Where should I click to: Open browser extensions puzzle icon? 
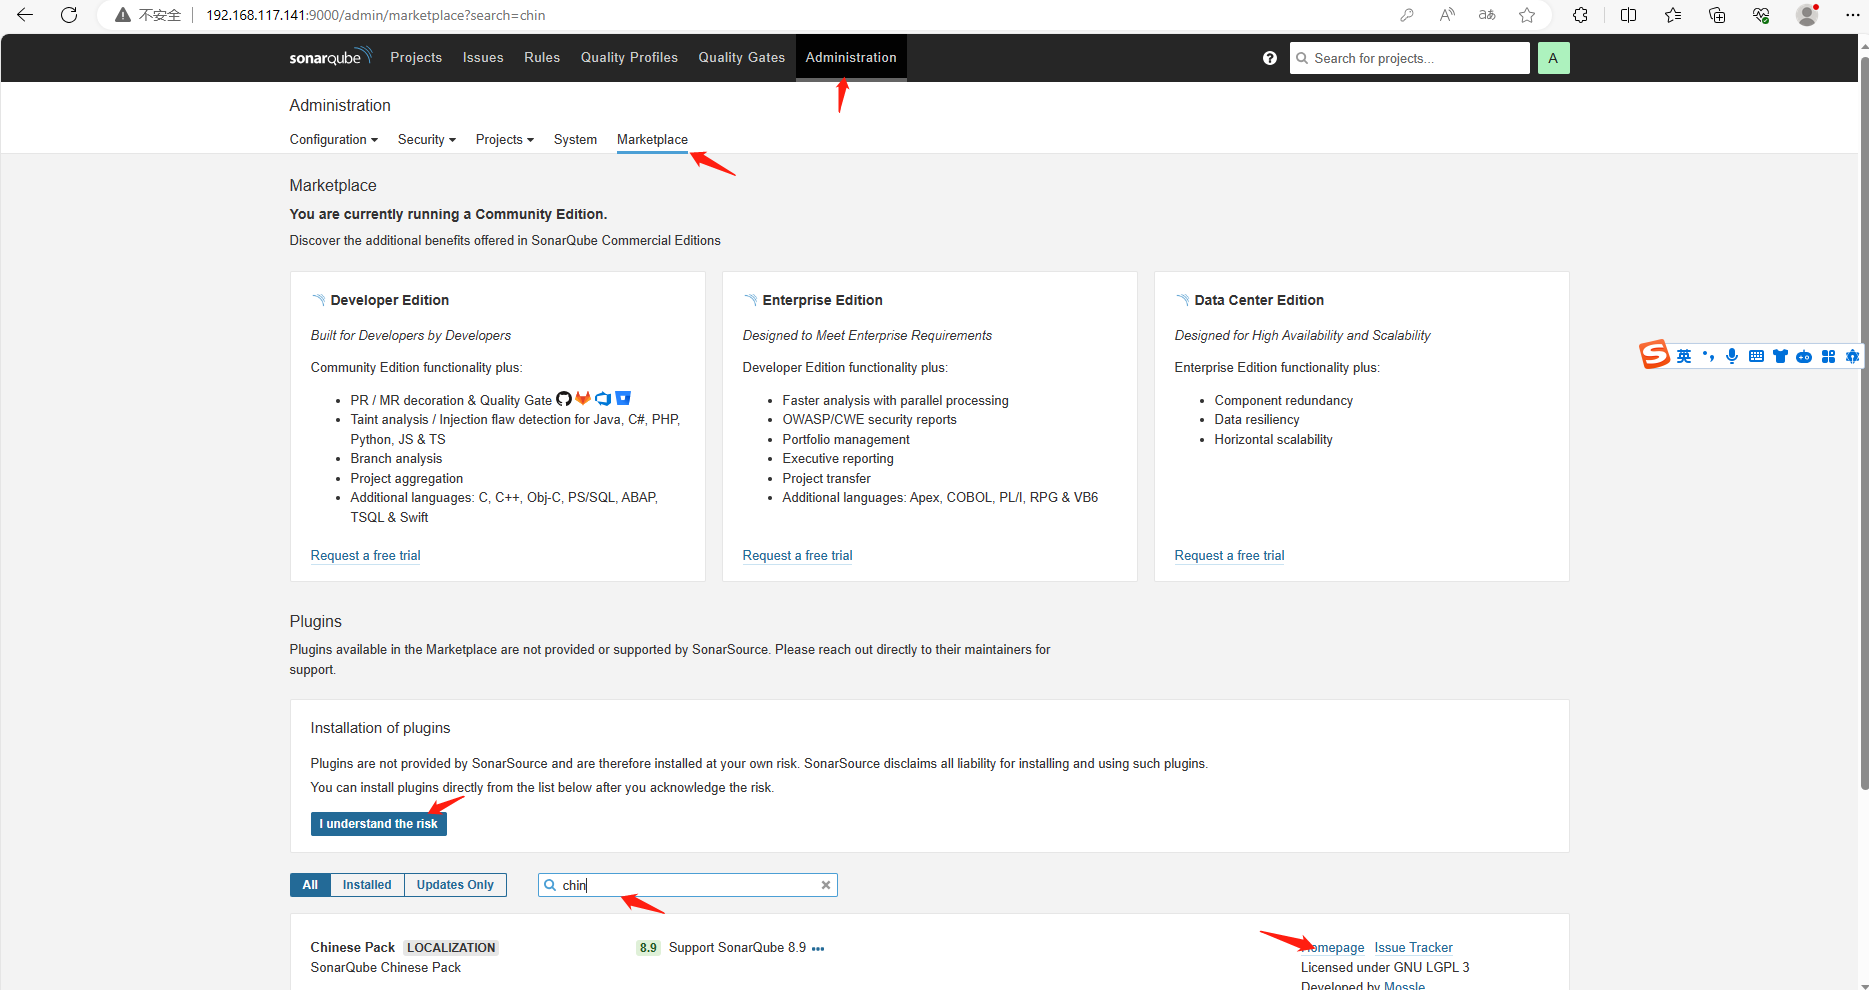click(1580, 15)
